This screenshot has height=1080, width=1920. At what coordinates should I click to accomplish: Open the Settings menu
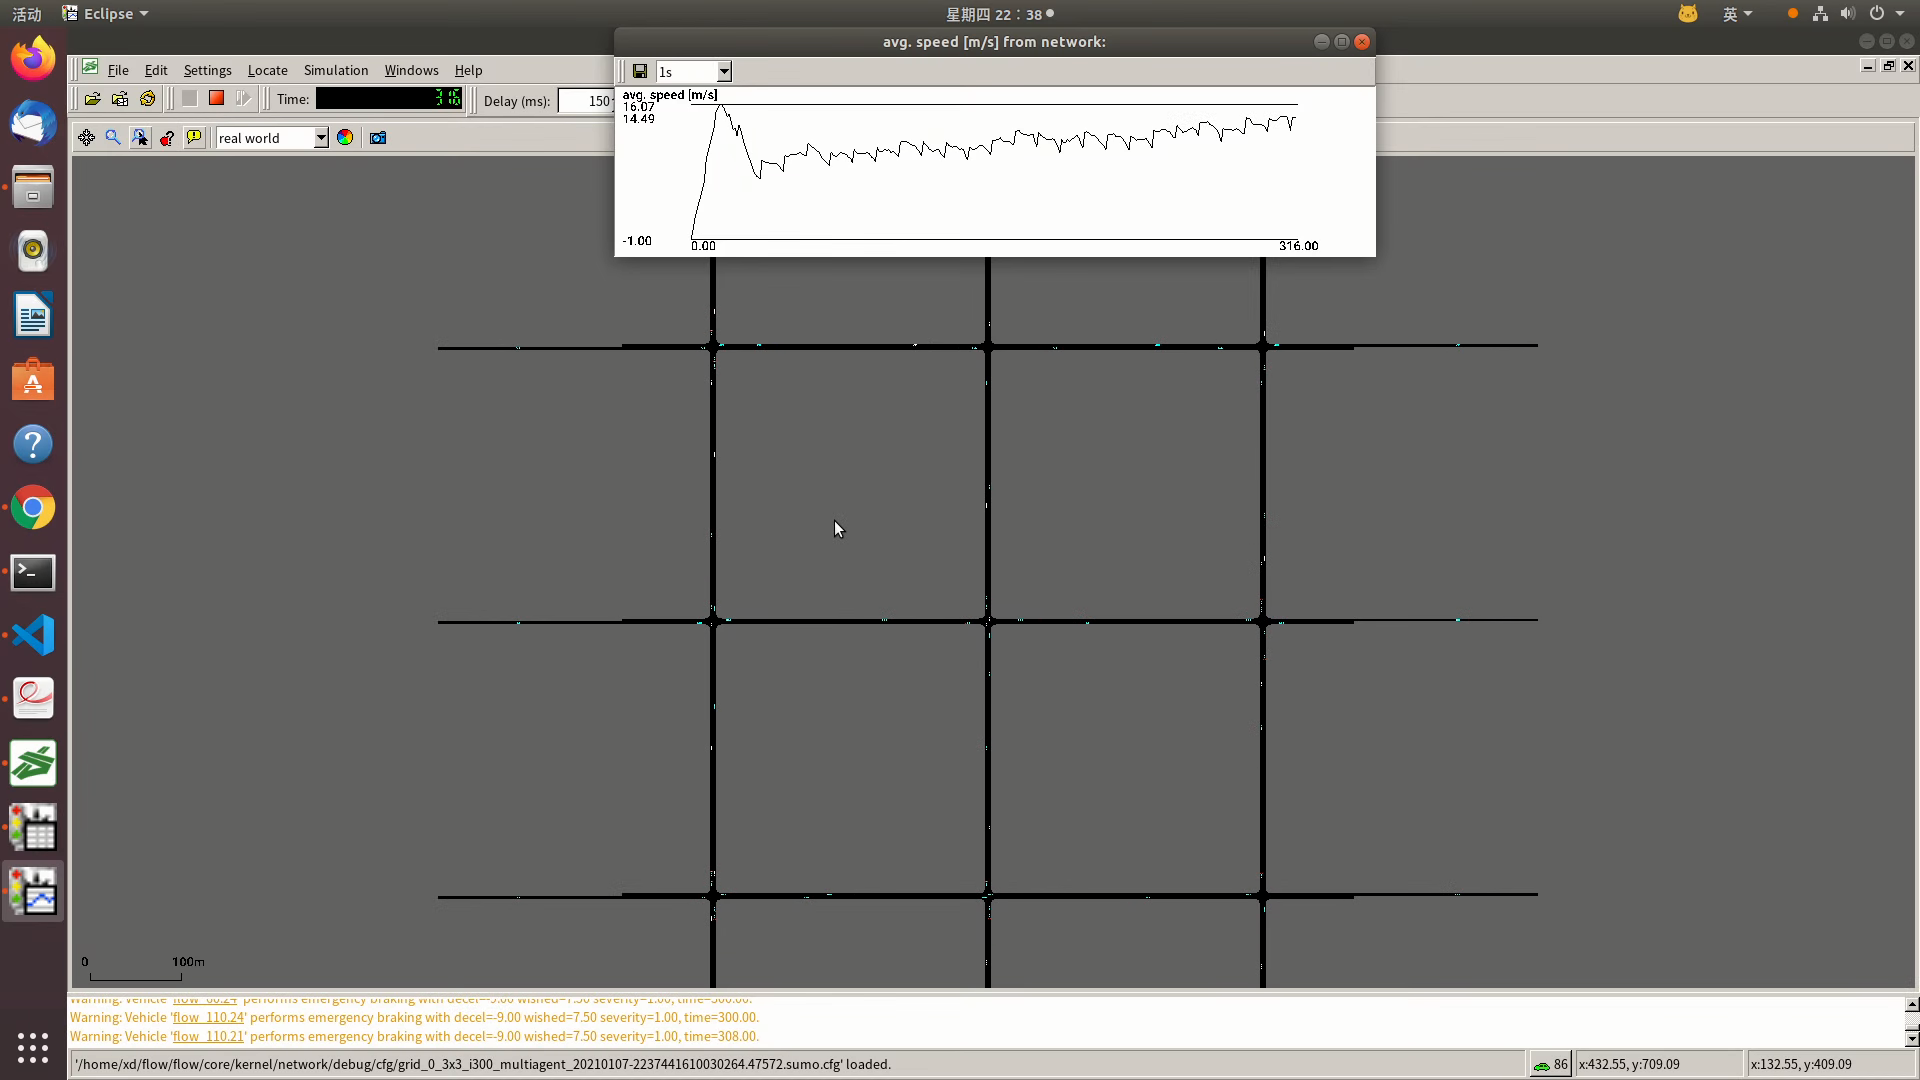pyautogui.click(x=207, y=70)
